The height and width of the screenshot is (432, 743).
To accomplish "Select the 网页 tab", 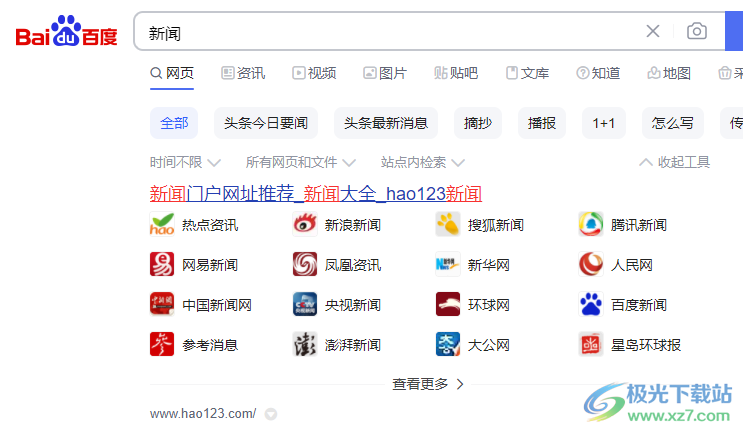I will pos(172,73).
